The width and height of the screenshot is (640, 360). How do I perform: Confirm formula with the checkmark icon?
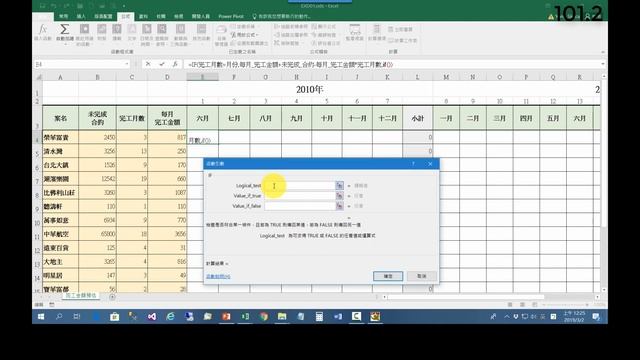coord(162,64)
